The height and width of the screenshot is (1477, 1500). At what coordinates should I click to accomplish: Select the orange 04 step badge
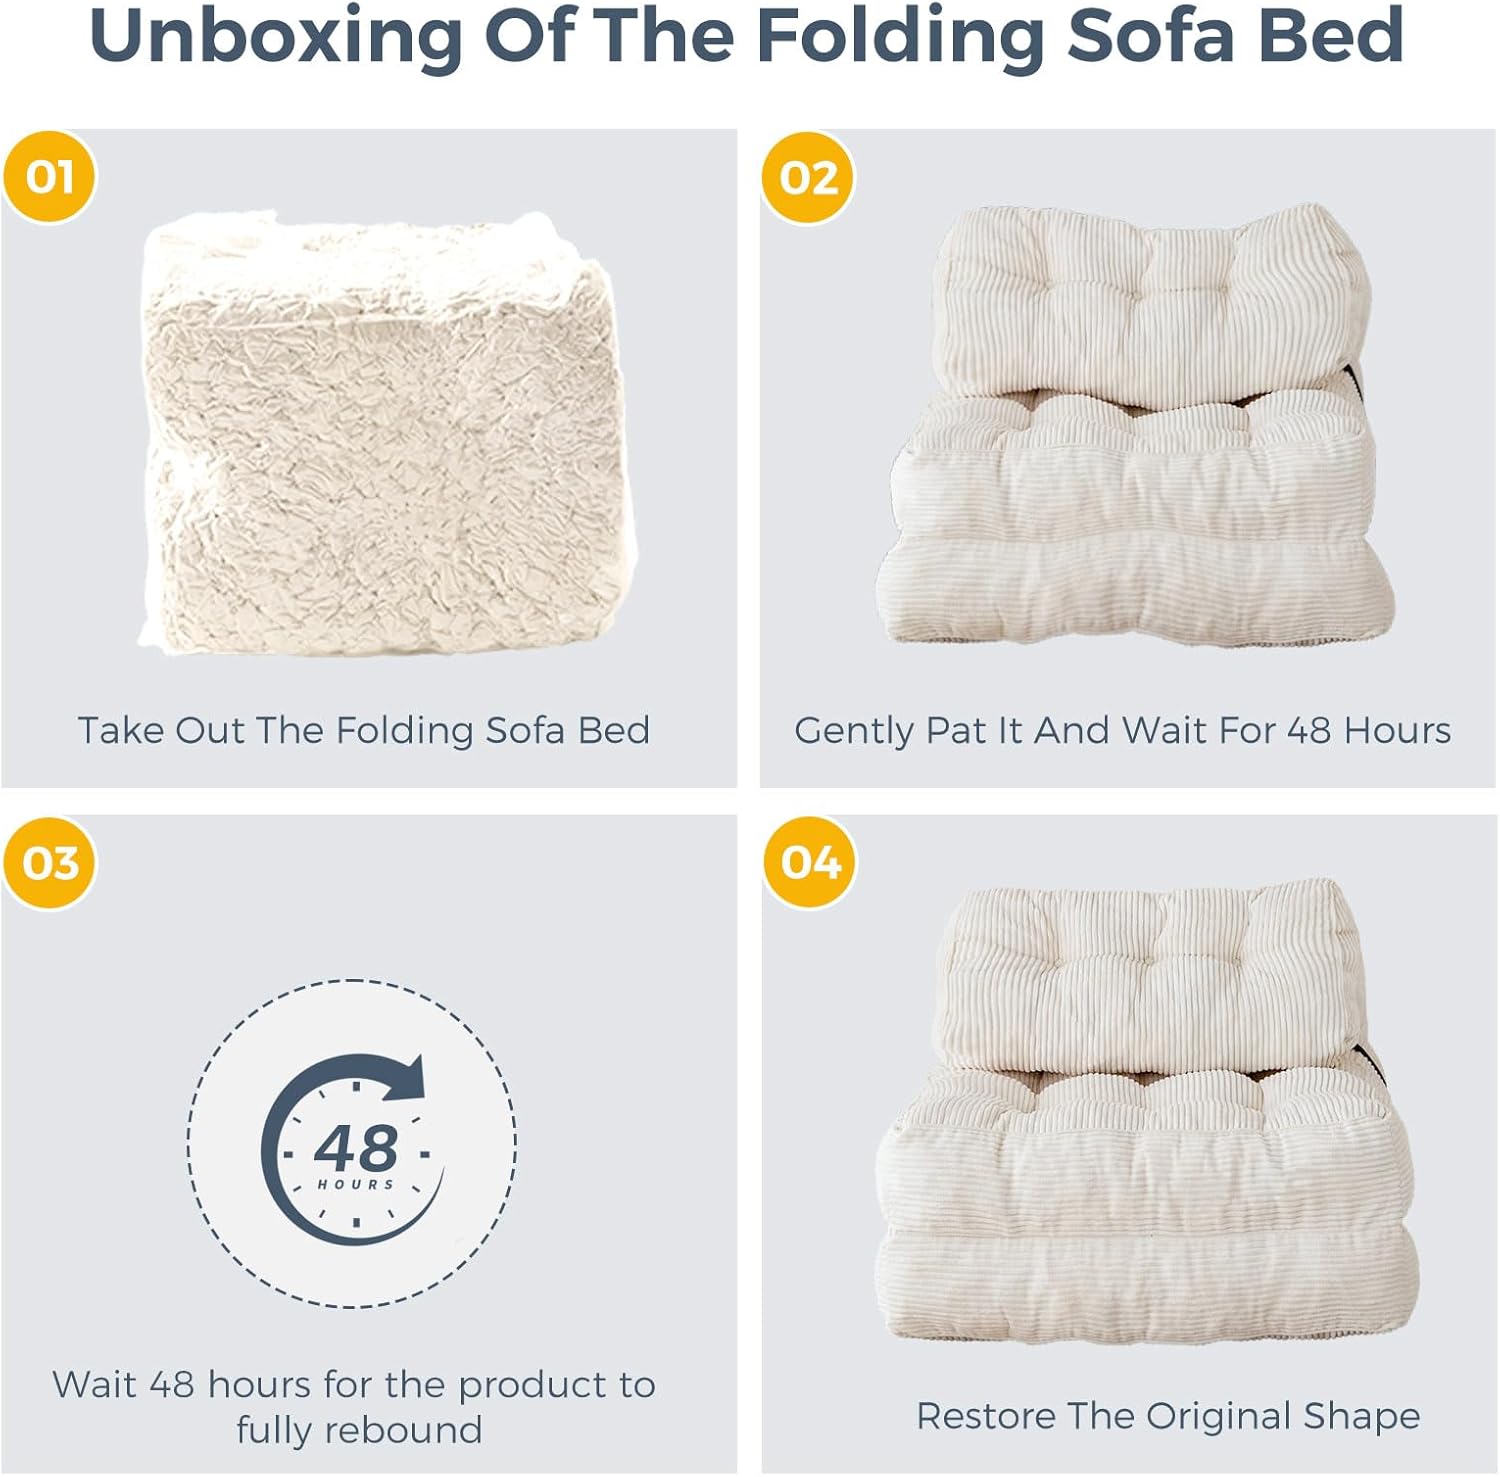click(809, 862)
